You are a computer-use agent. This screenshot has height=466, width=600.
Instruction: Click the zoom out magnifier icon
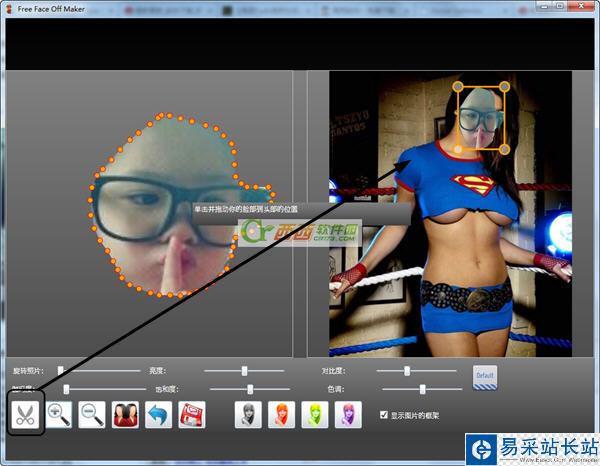92,415
